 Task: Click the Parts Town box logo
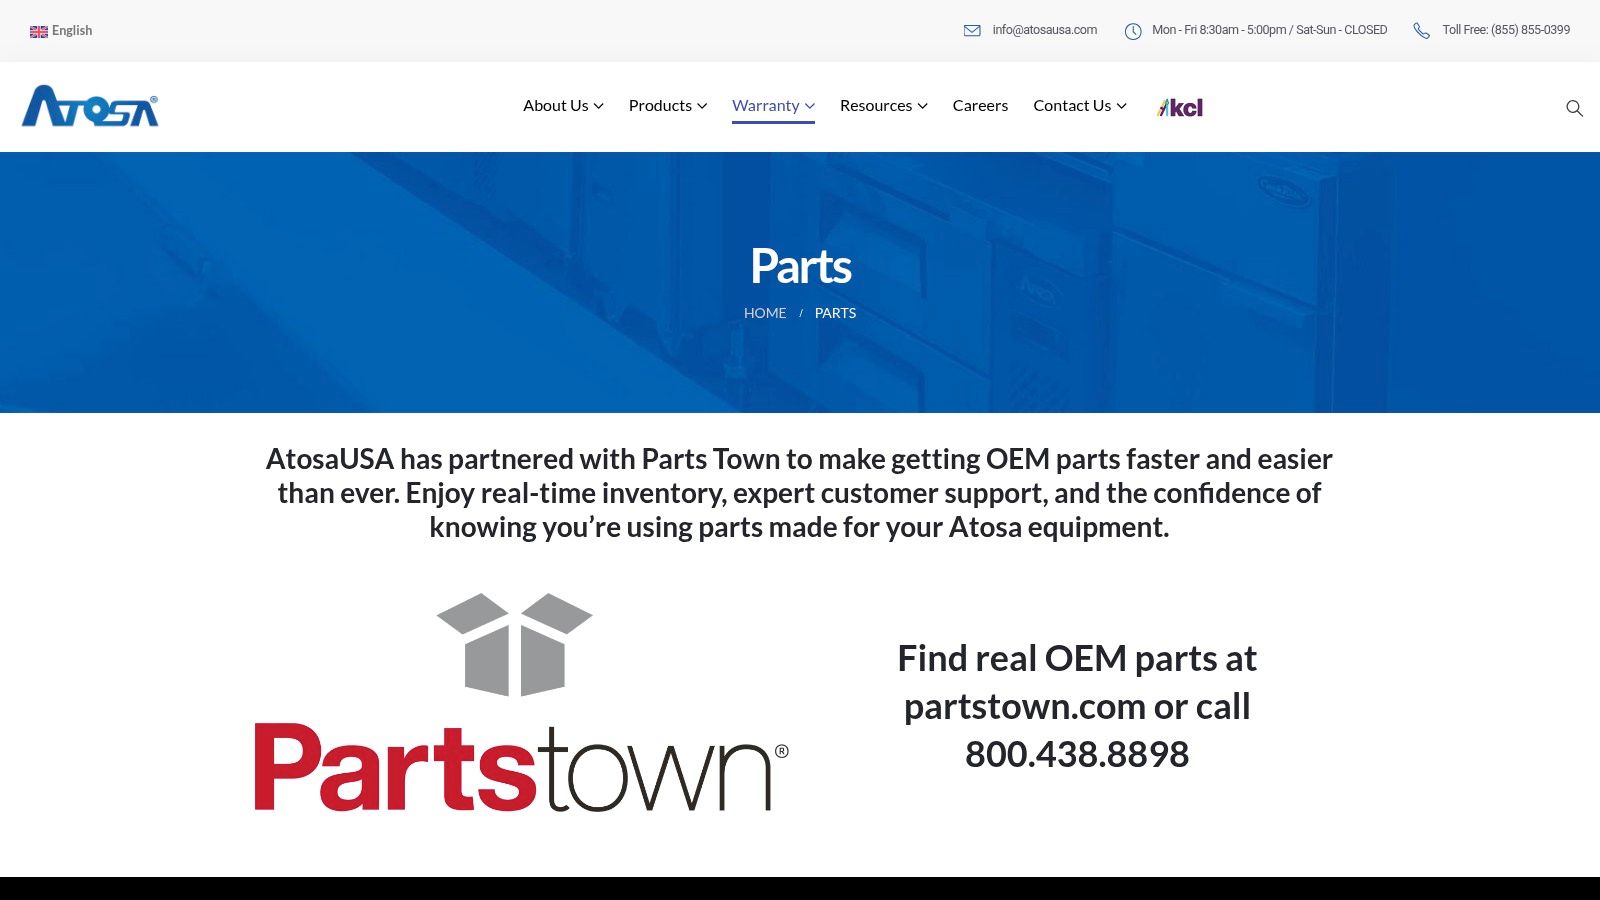[x=515, y=644]
